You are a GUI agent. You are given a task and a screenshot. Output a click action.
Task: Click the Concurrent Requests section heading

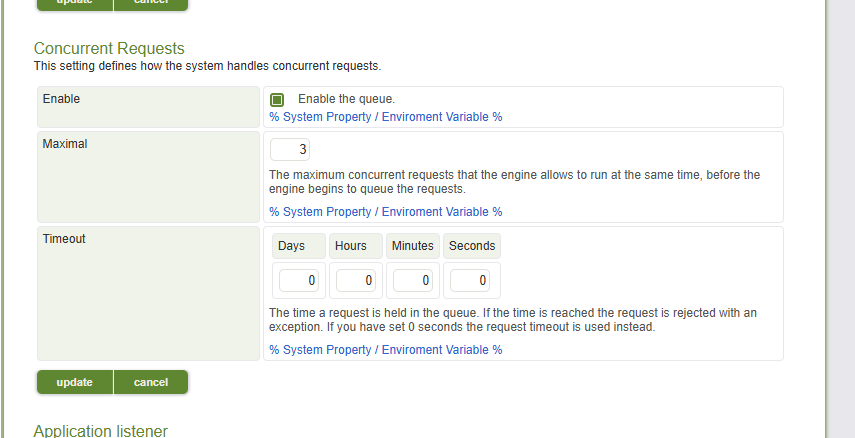[x=109, y=48]
